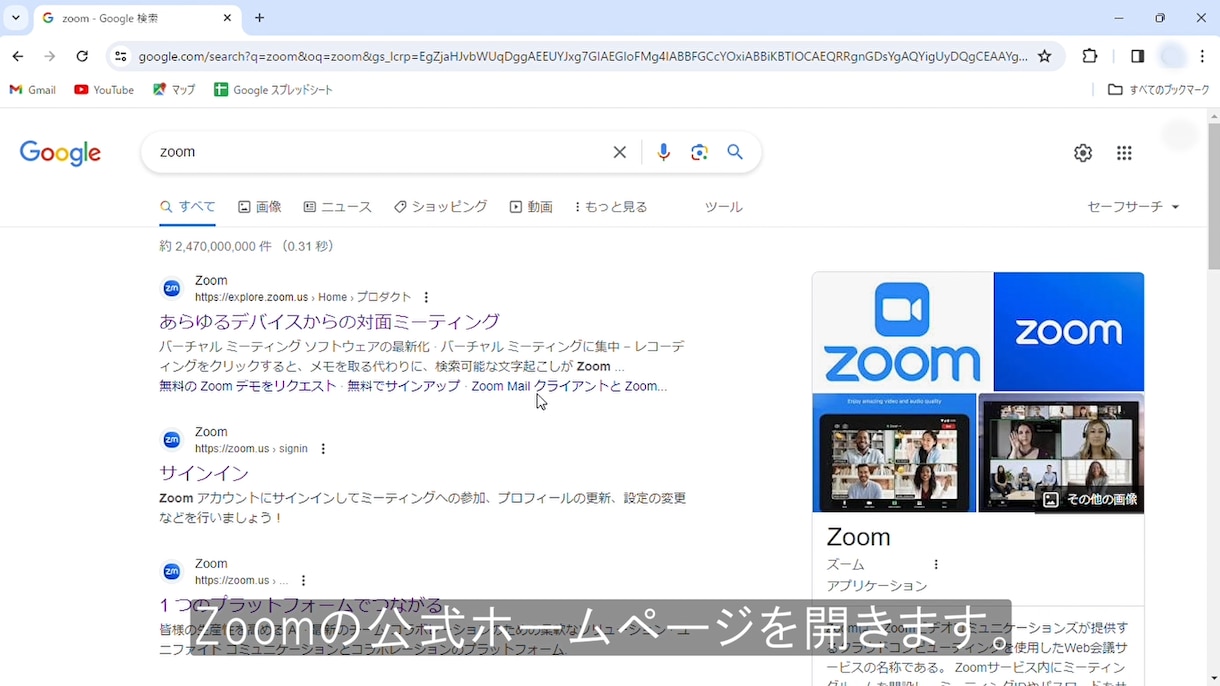Click the browser forward arrow
Image resolution: width=1220 pixels, height=686 pixels.
(50, 57)
